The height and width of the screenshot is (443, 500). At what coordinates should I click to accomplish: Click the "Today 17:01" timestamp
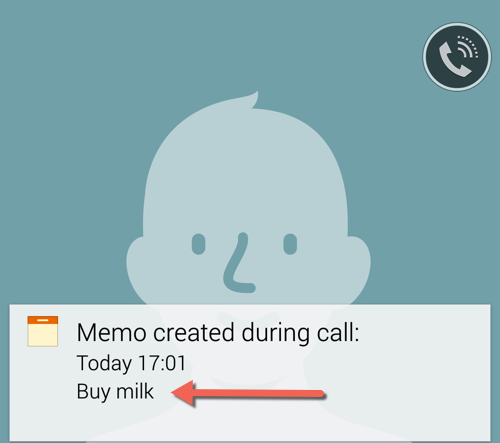tap(131, 363)
